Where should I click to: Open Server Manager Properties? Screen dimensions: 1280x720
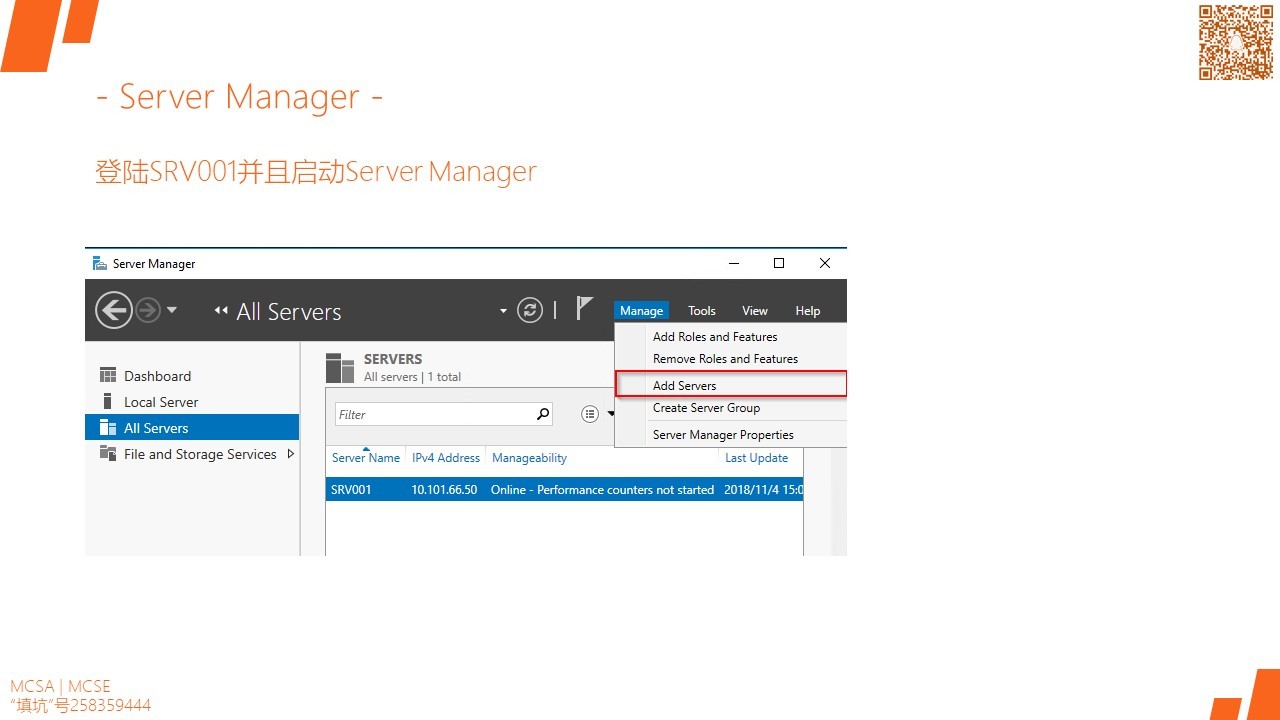click(723, 435)
